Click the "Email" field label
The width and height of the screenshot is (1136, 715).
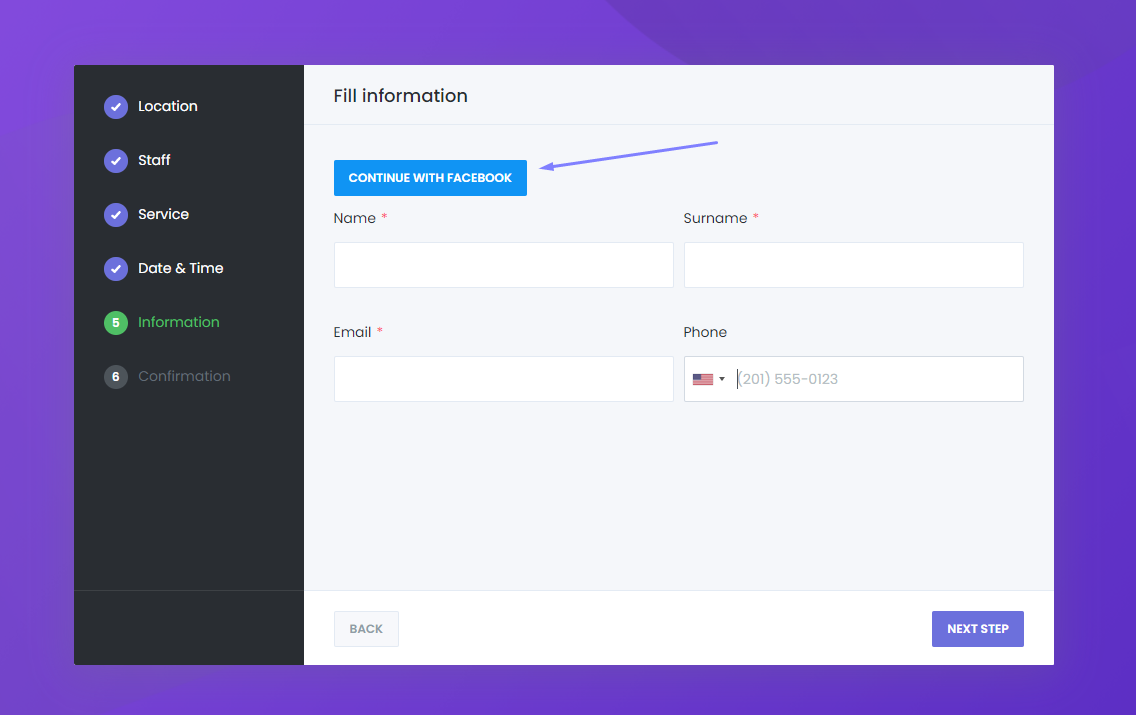click(x=352, y=332)
